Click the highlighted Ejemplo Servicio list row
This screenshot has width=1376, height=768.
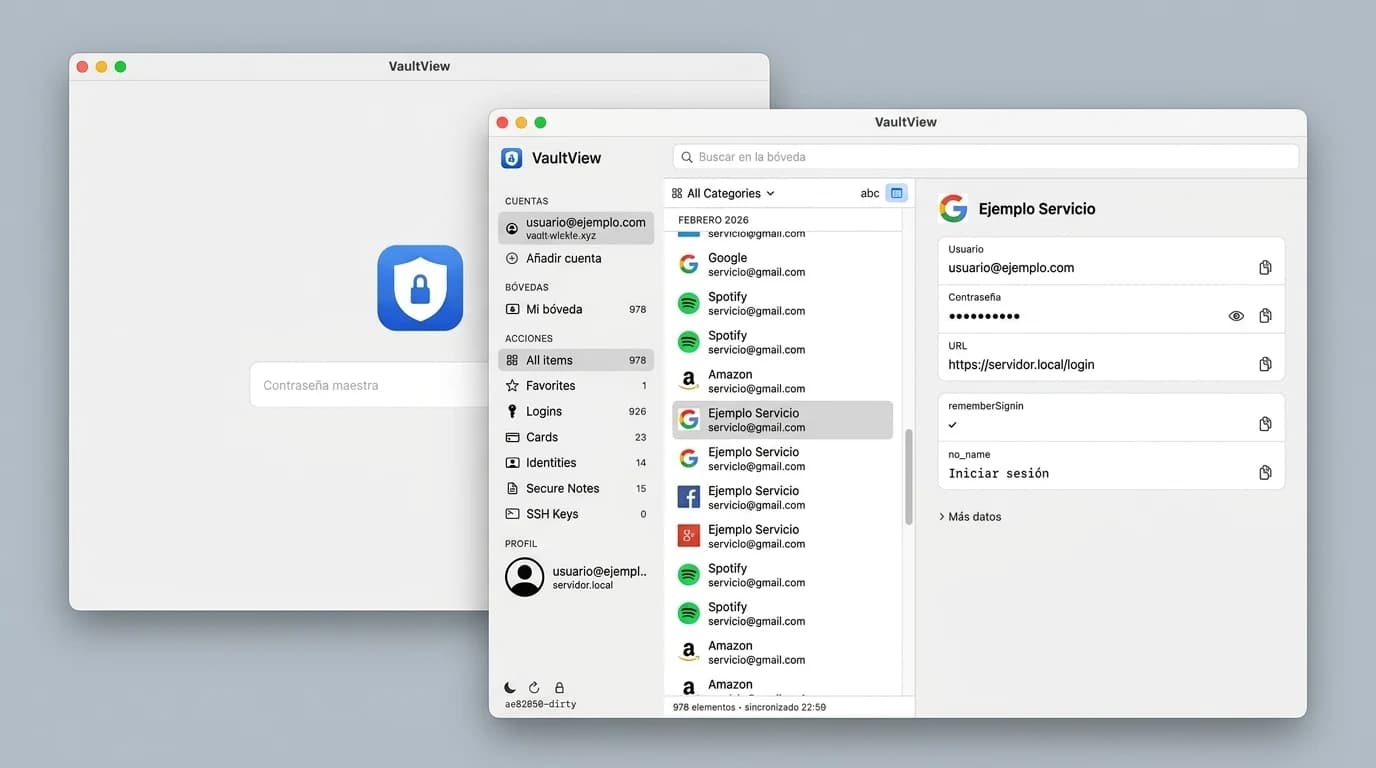(783, 420)
